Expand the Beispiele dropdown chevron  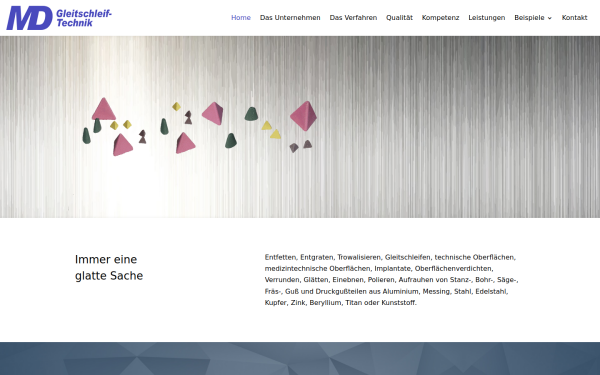(x=550, y=18)
